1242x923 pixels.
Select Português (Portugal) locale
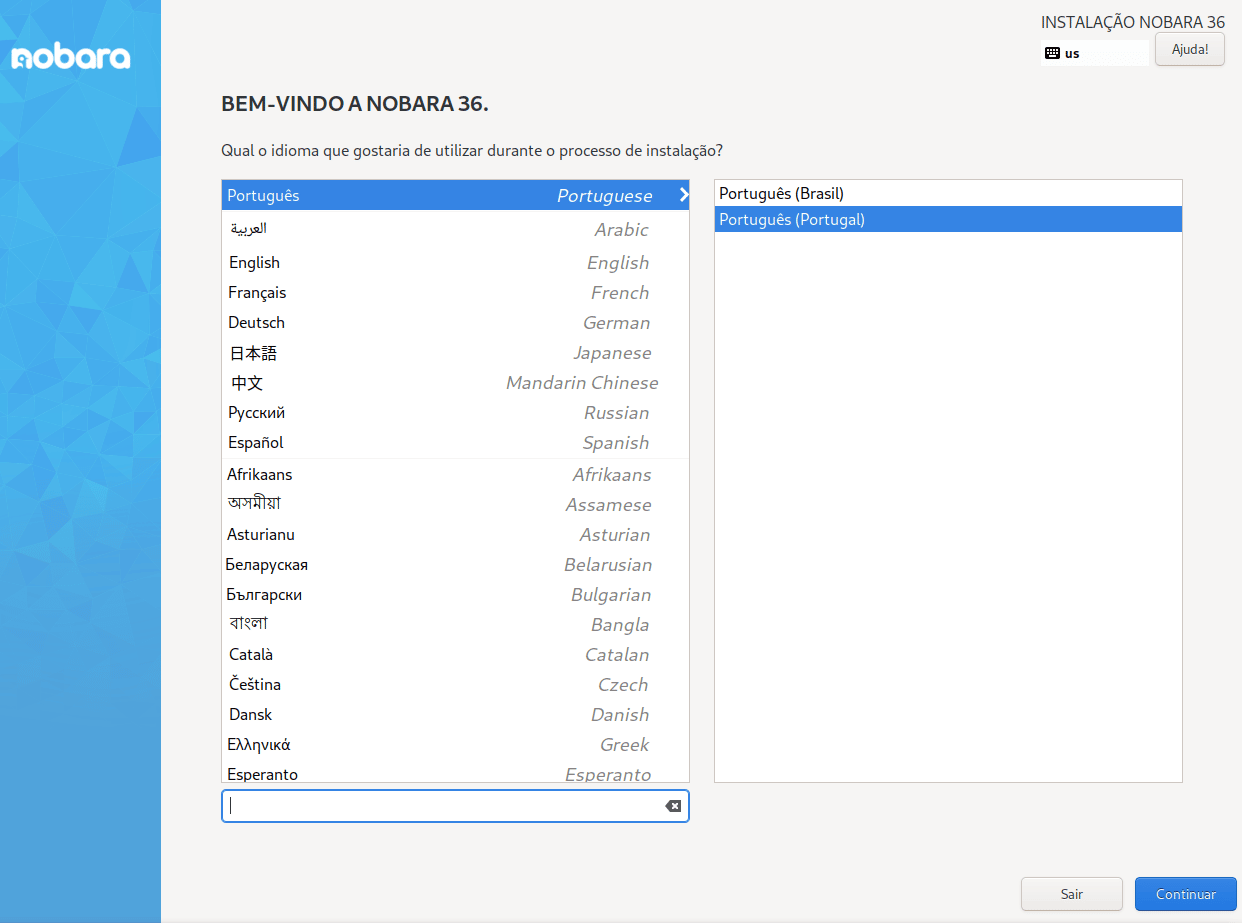click(x=948, y=219)
